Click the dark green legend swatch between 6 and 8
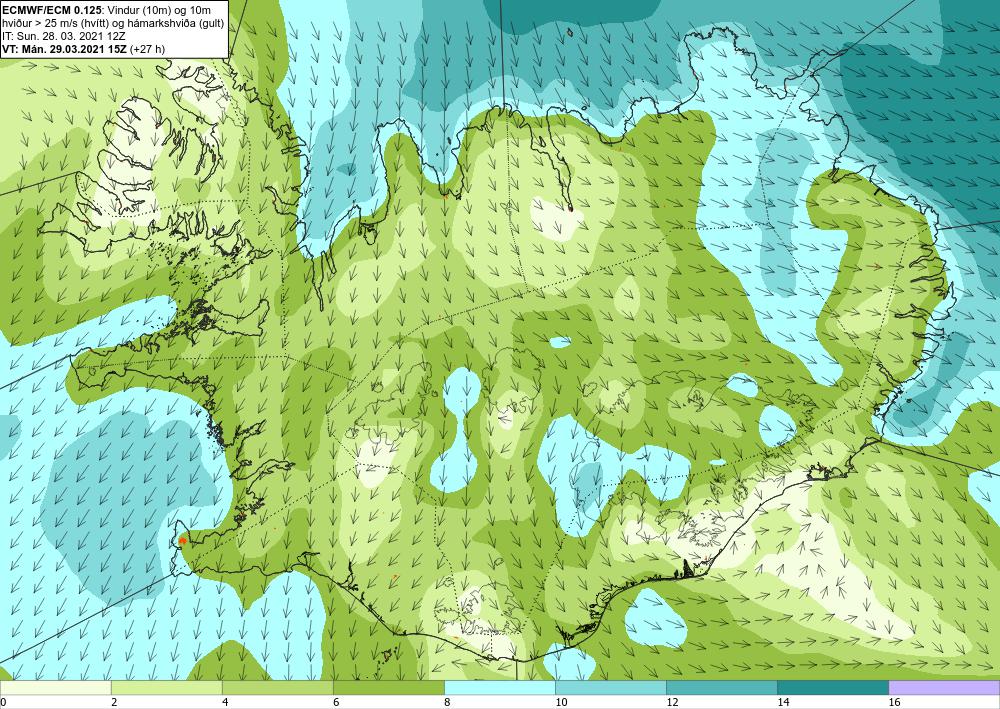 click(x=389, y=687)
